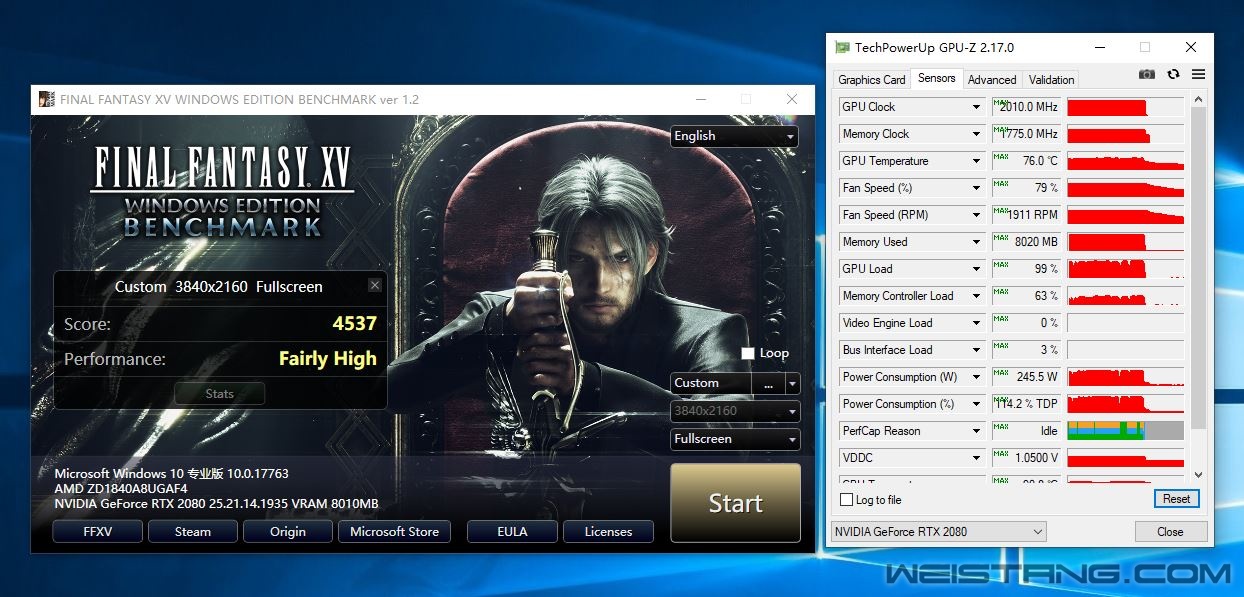
Task: Open the GPU-Z hamburger menu icon
Action: tap(1198, 75)
